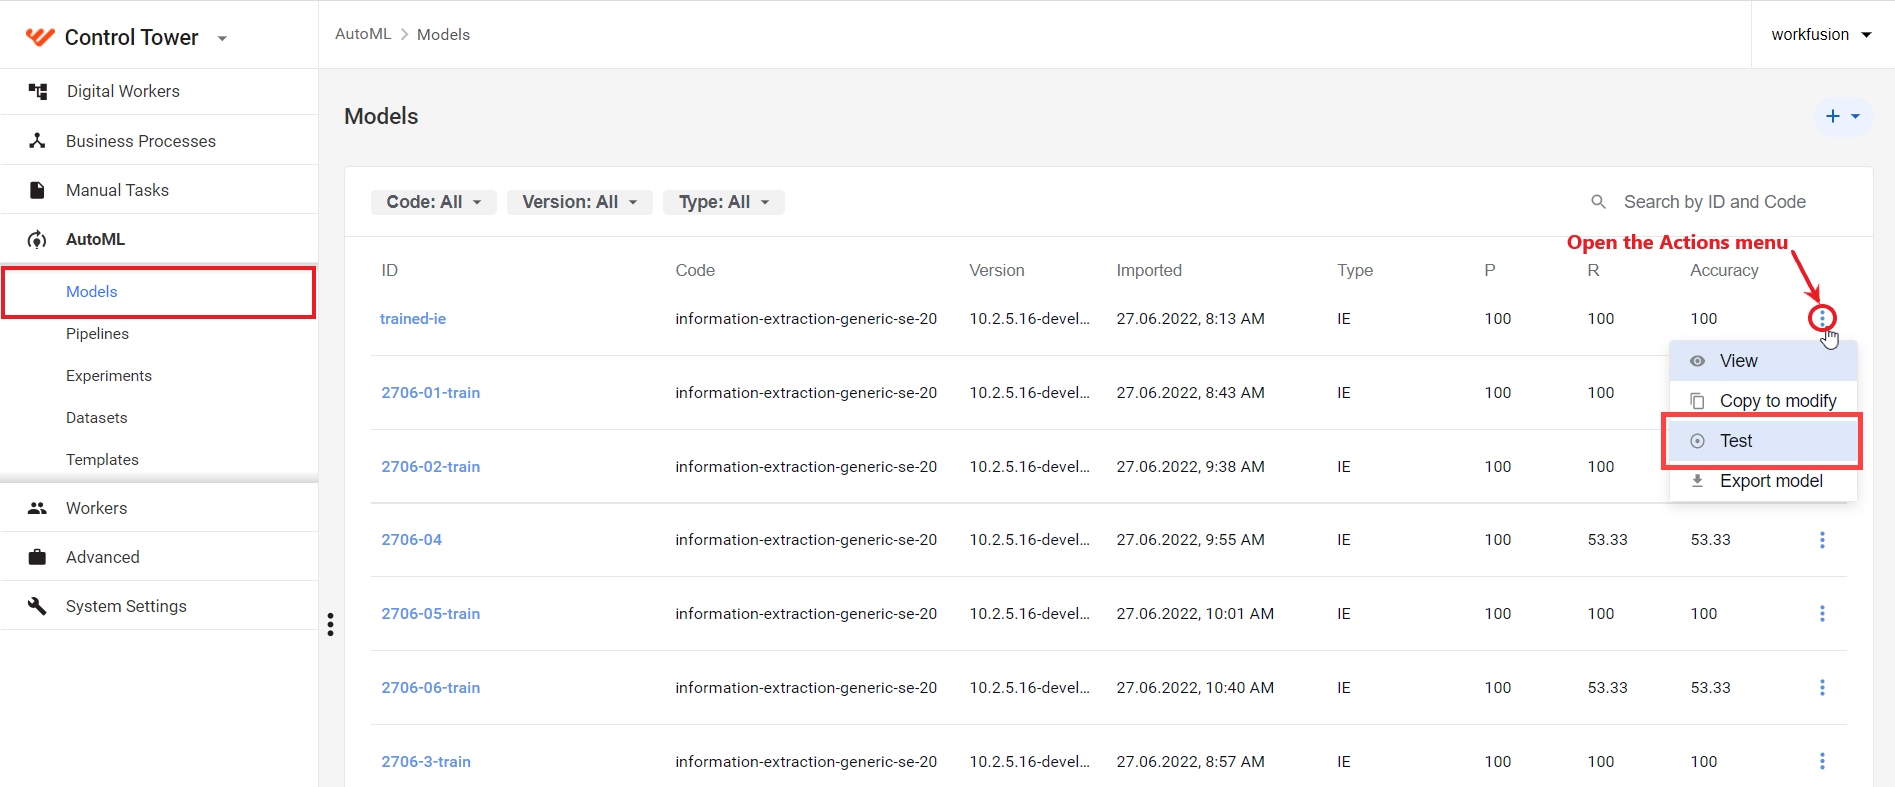Click the Manual Tasks document icon
The width and height of the screenshot is (1895, 787).
point(37,190)
